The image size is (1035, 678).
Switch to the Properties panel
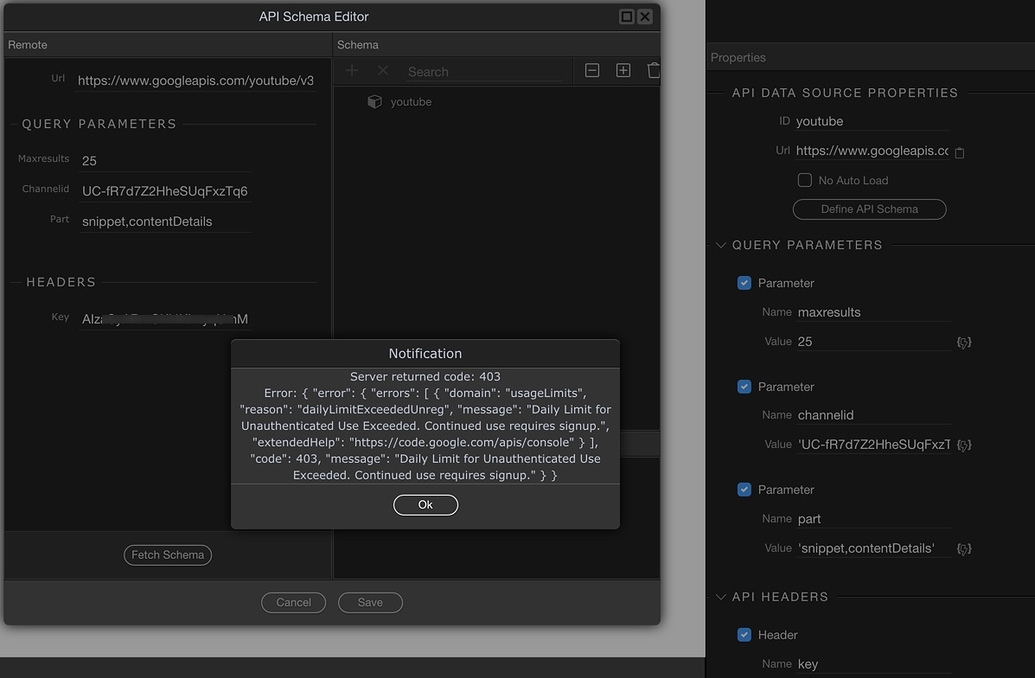point(738,57)
